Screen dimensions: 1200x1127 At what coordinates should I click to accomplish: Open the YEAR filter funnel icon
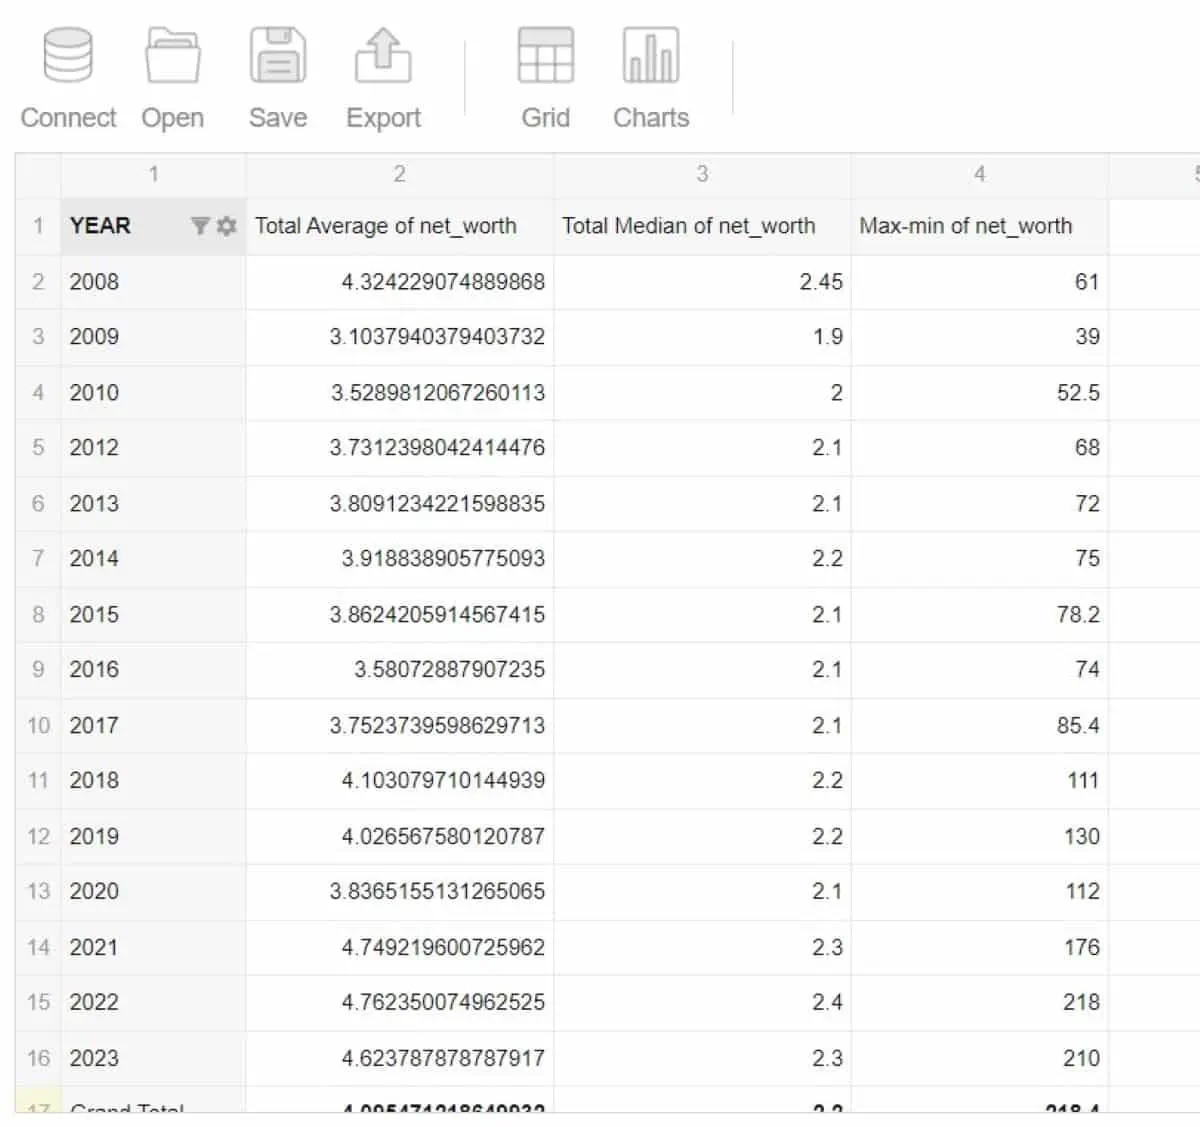pyautogui.click(x=201, y=226)
